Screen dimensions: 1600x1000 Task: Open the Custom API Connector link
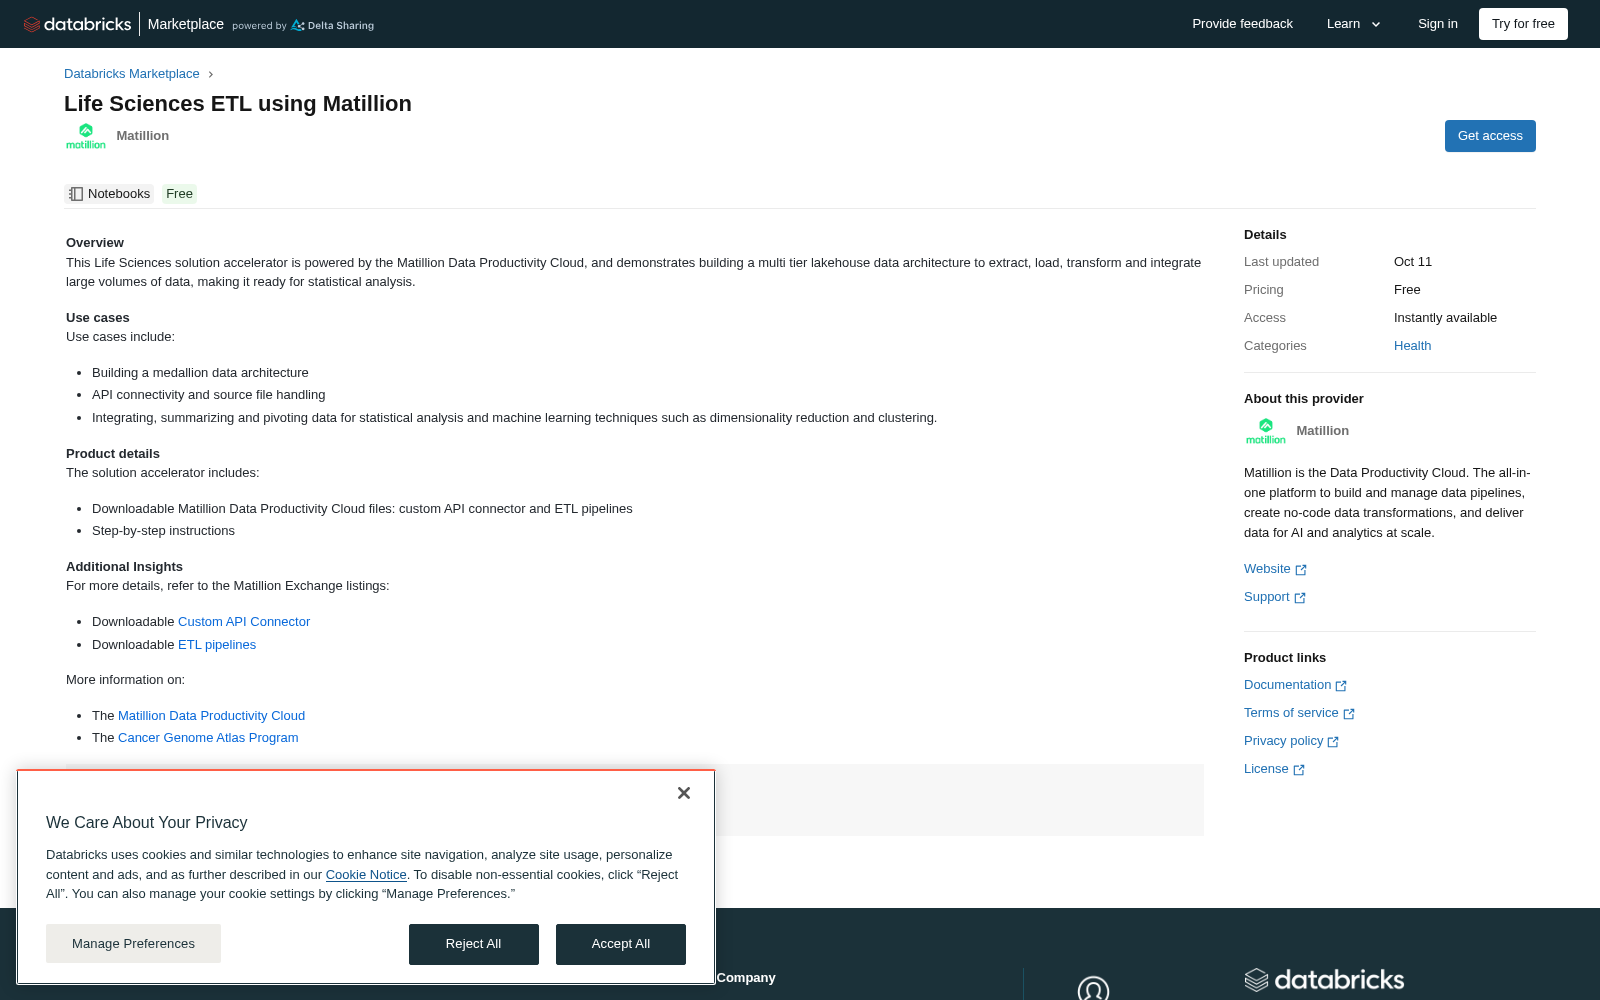click(244, 622)
